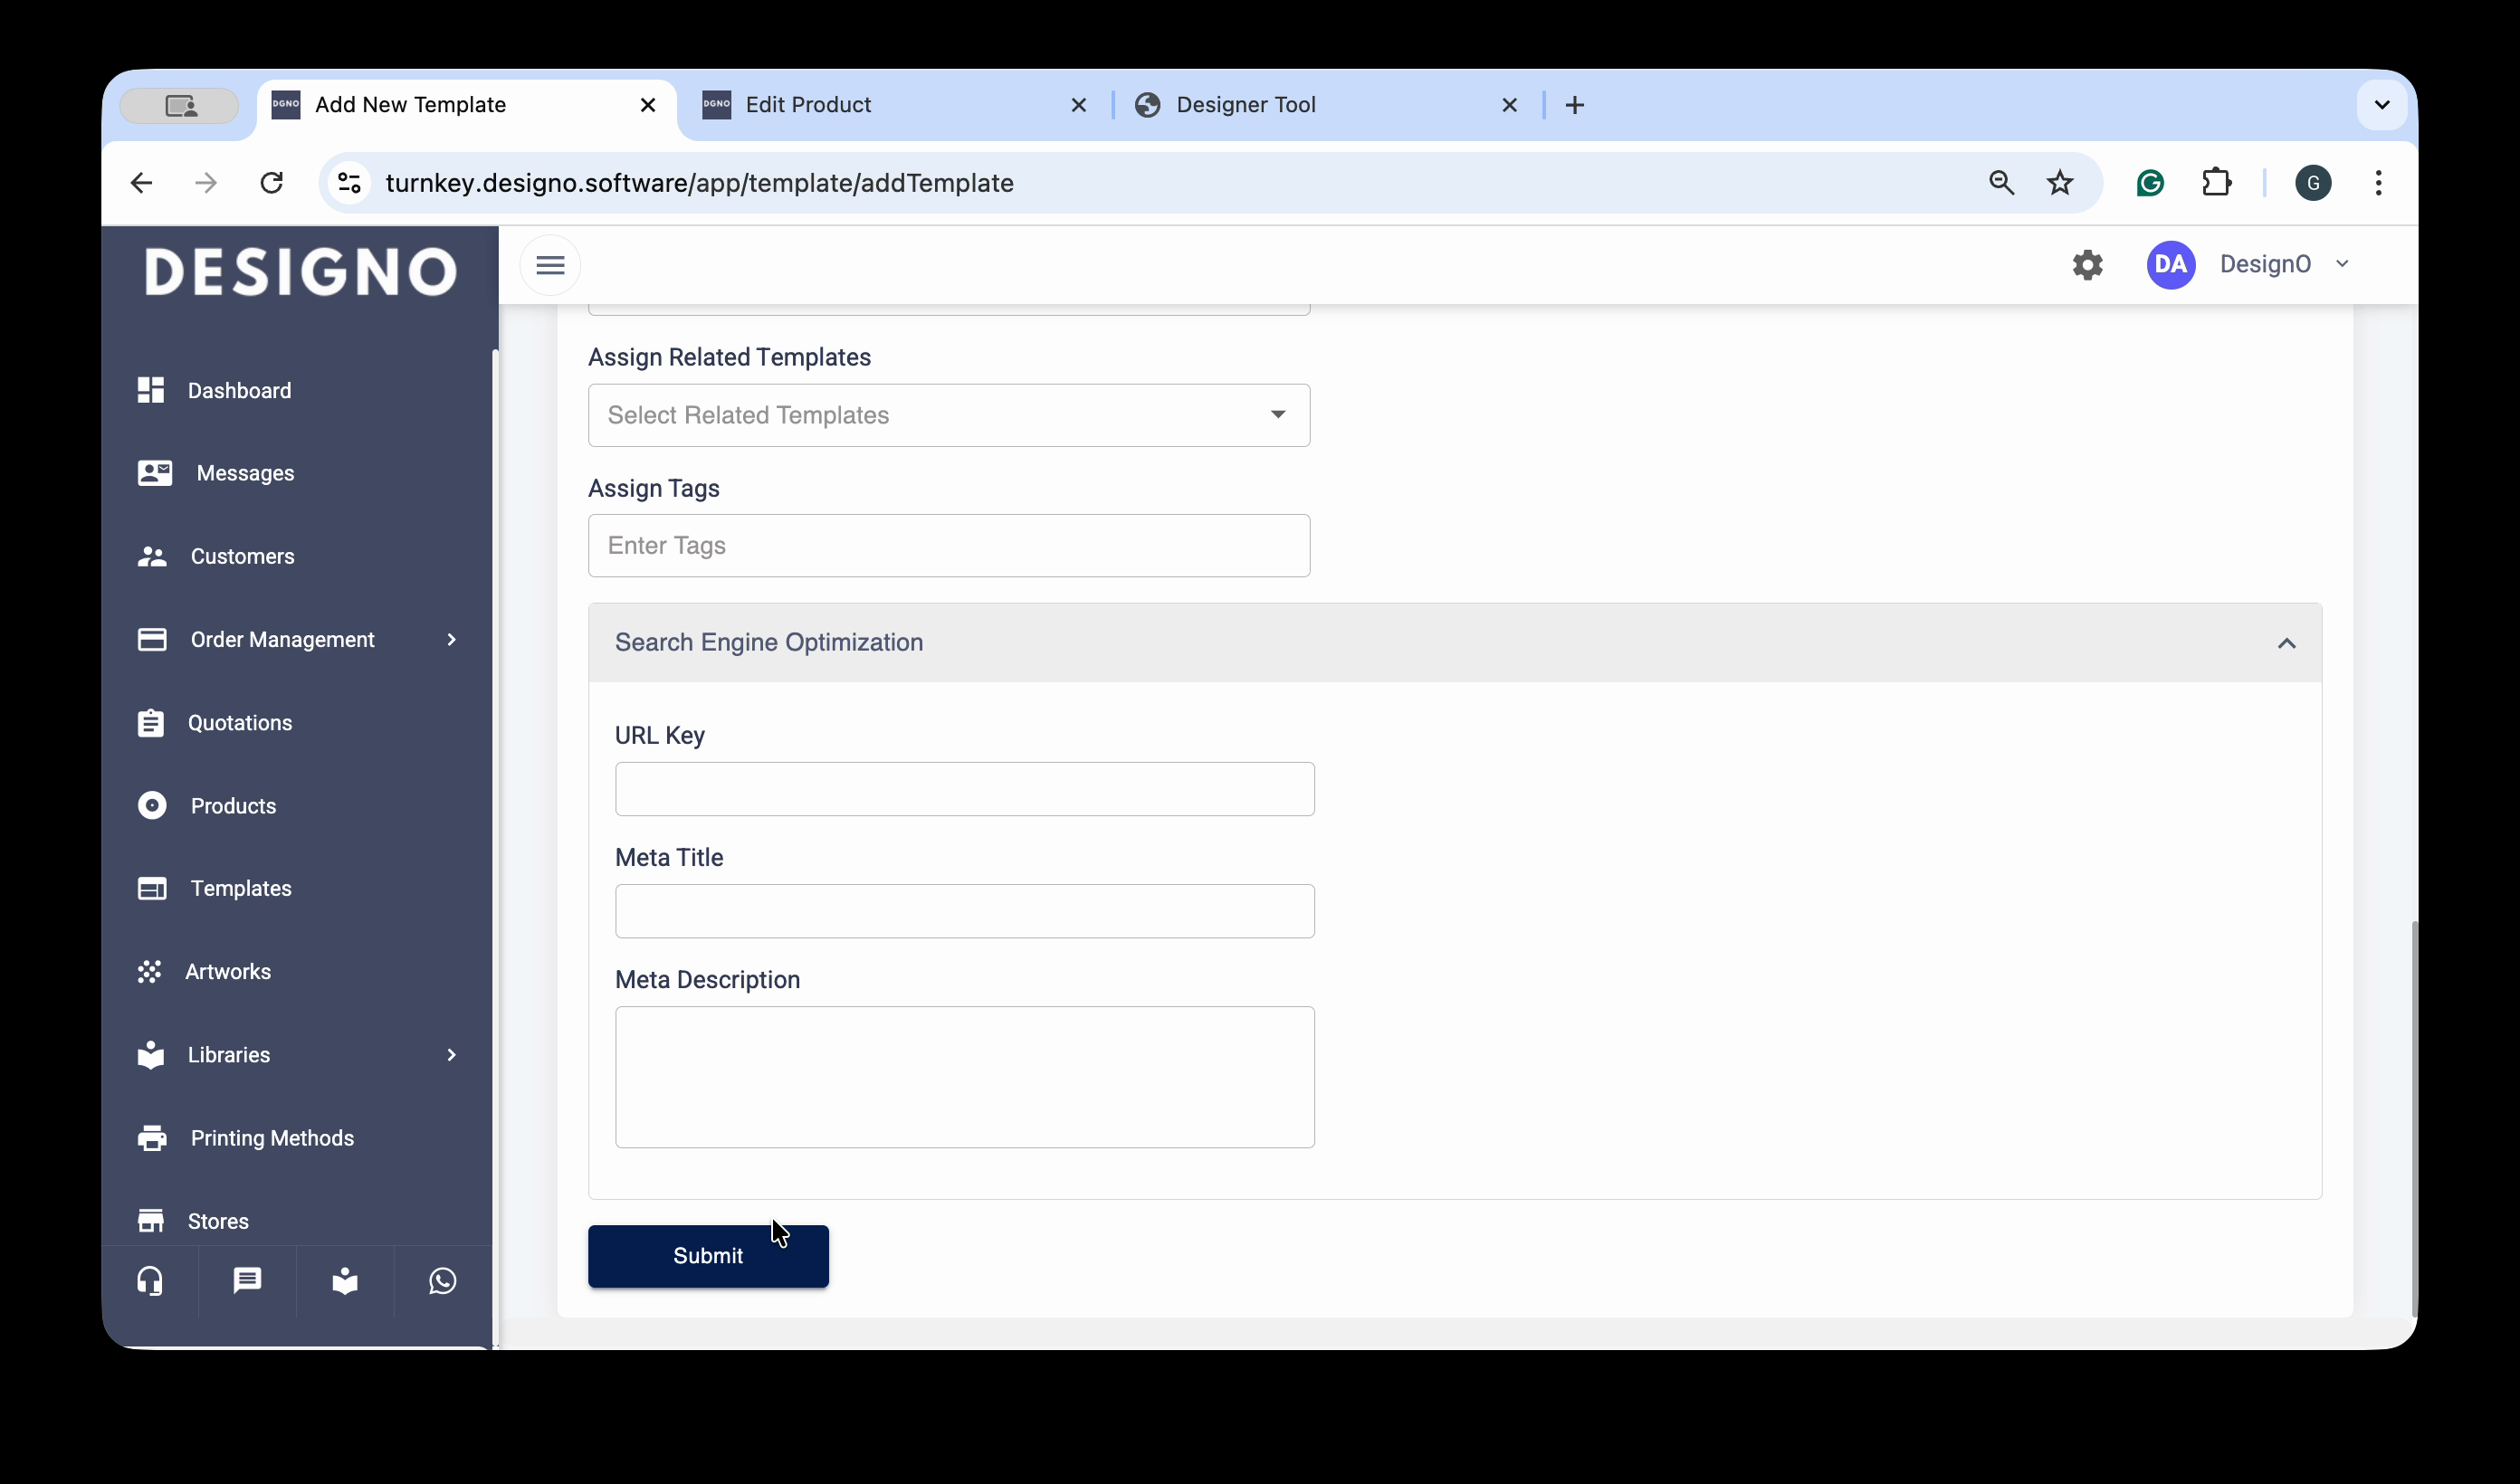Focus the Enter Tags input field
This screenshot has width=2520, height=1484.
pyautogui.click(x=948, y=546)
